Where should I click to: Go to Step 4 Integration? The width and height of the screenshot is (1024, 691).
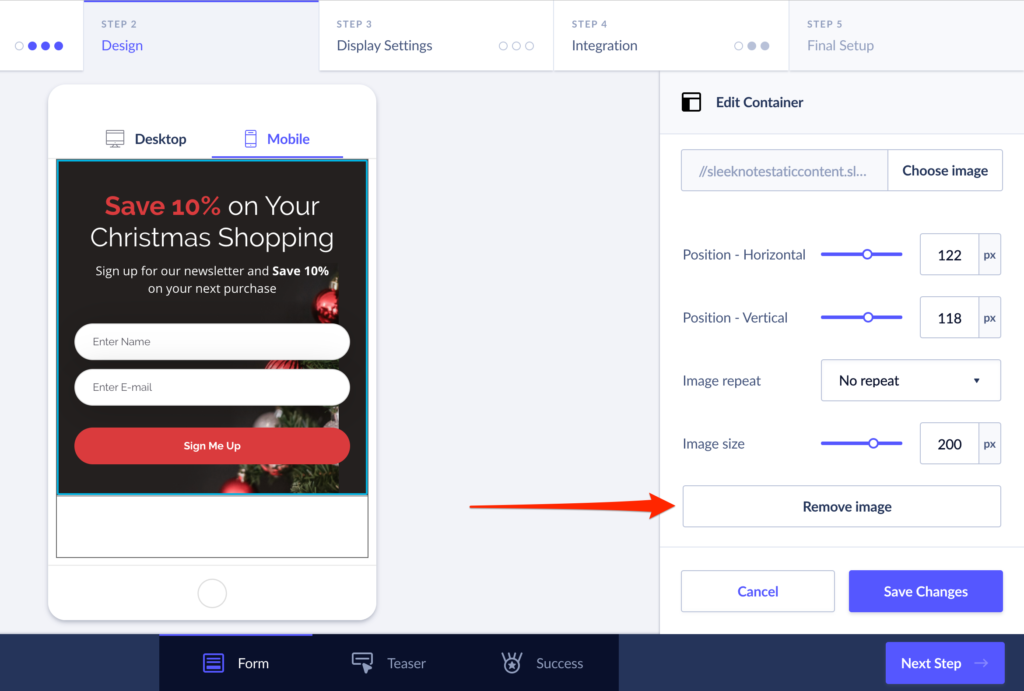pyautogui.click(x=670, y=36)
